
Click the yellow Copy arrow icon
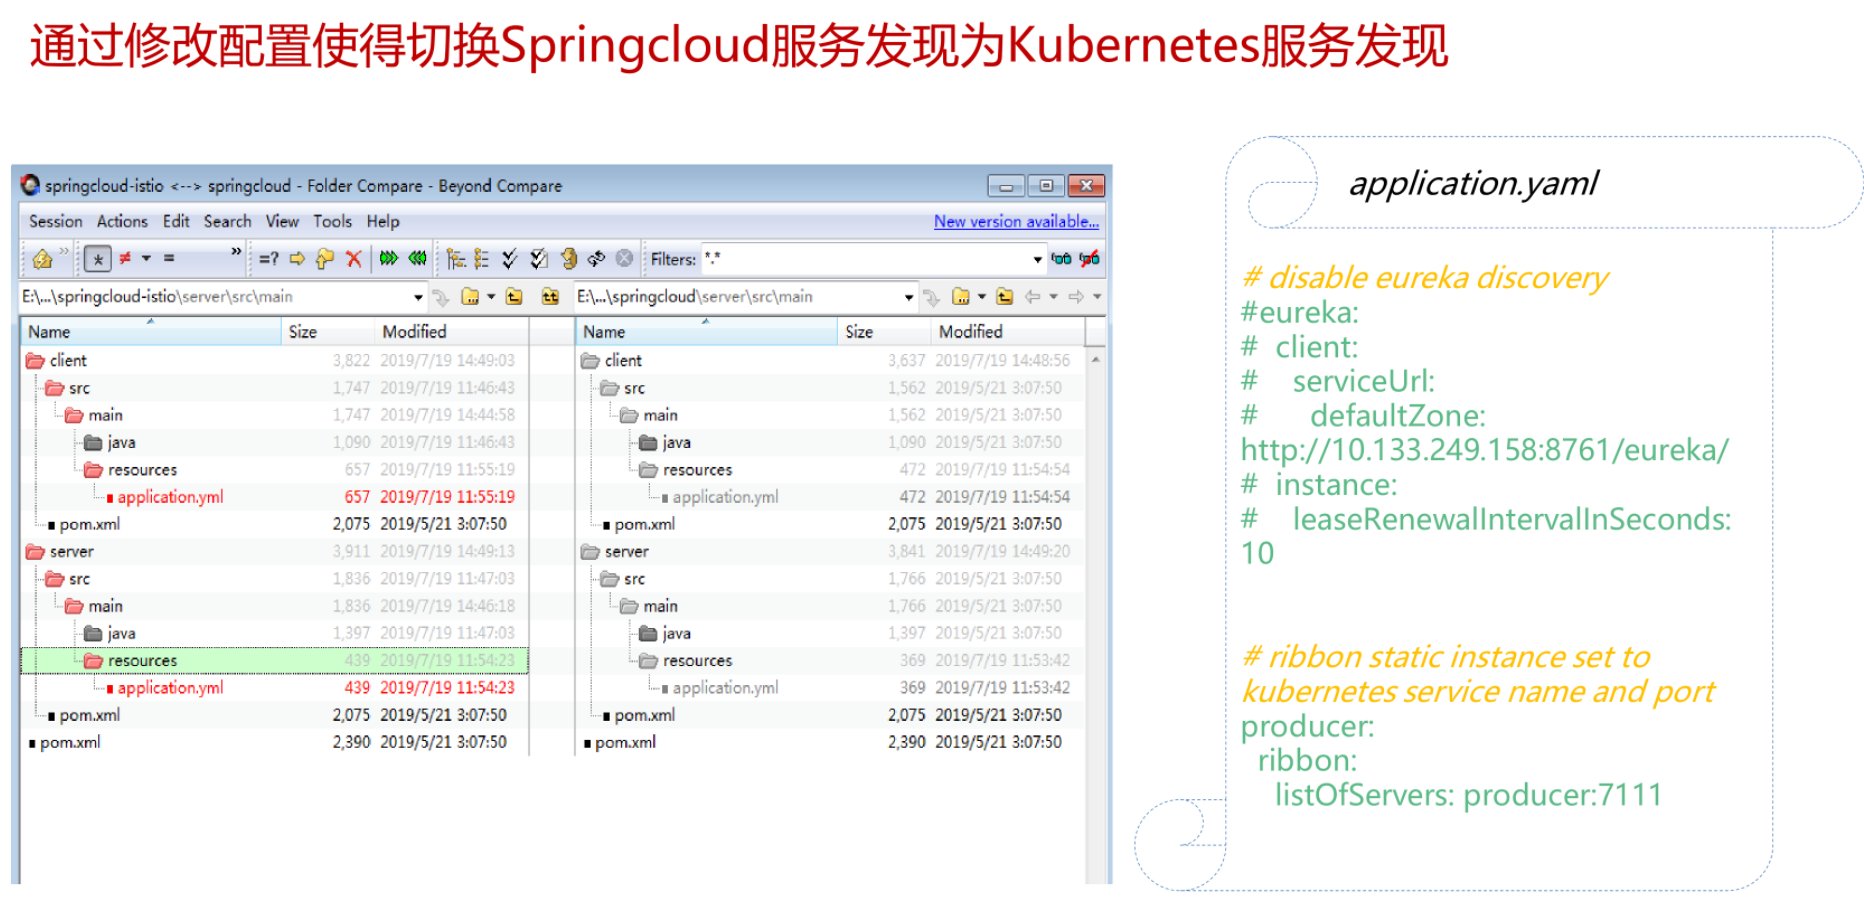coord(297,259)
